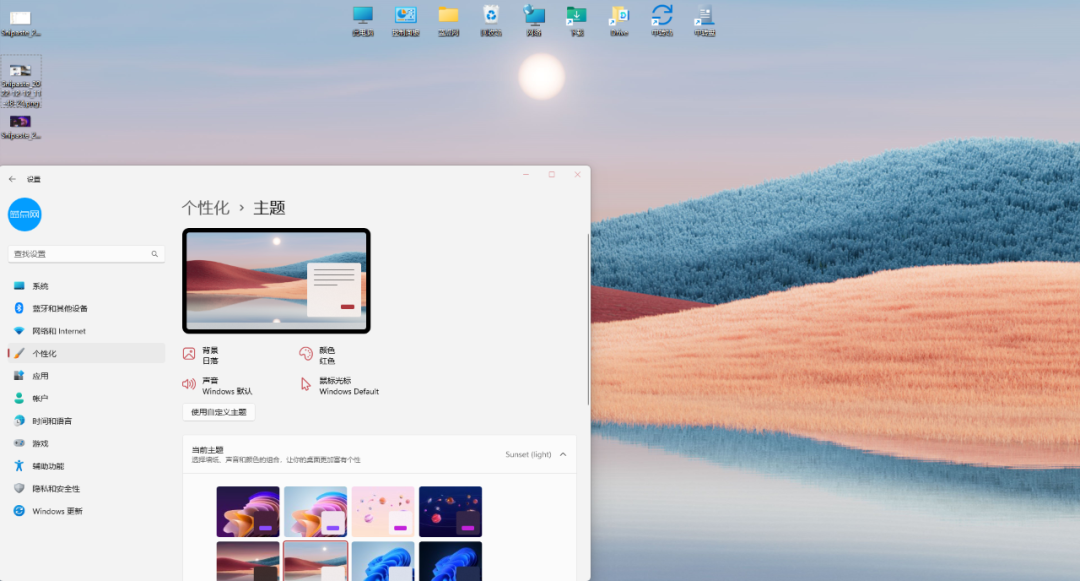
Task: Open the 背景 日落 background option
Action: [x=201, y=355]
